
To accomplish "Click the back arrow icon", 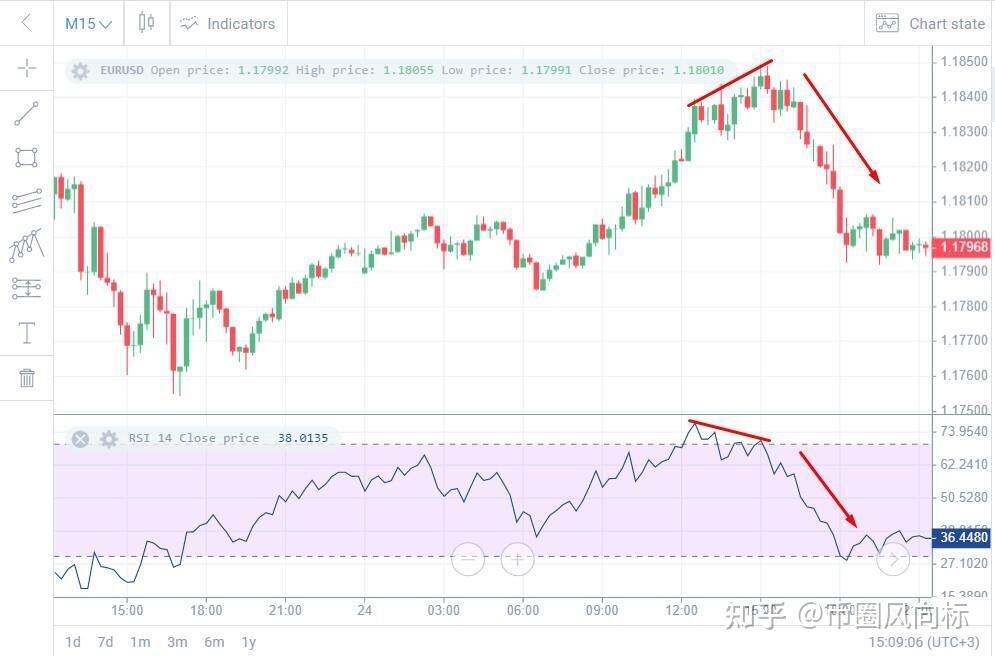I will tap(26, 23).
